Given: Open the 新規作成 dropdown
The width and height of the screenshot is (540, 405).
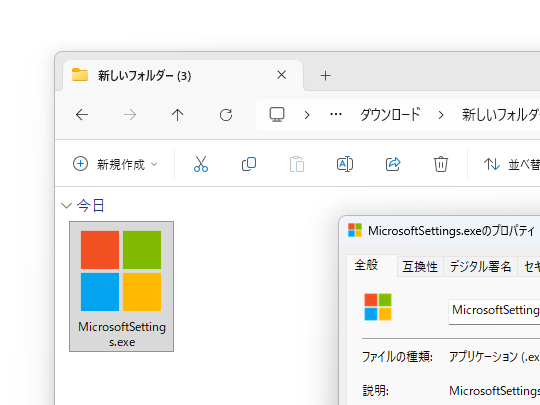Looking at the screenshot, I should (115, 164).
